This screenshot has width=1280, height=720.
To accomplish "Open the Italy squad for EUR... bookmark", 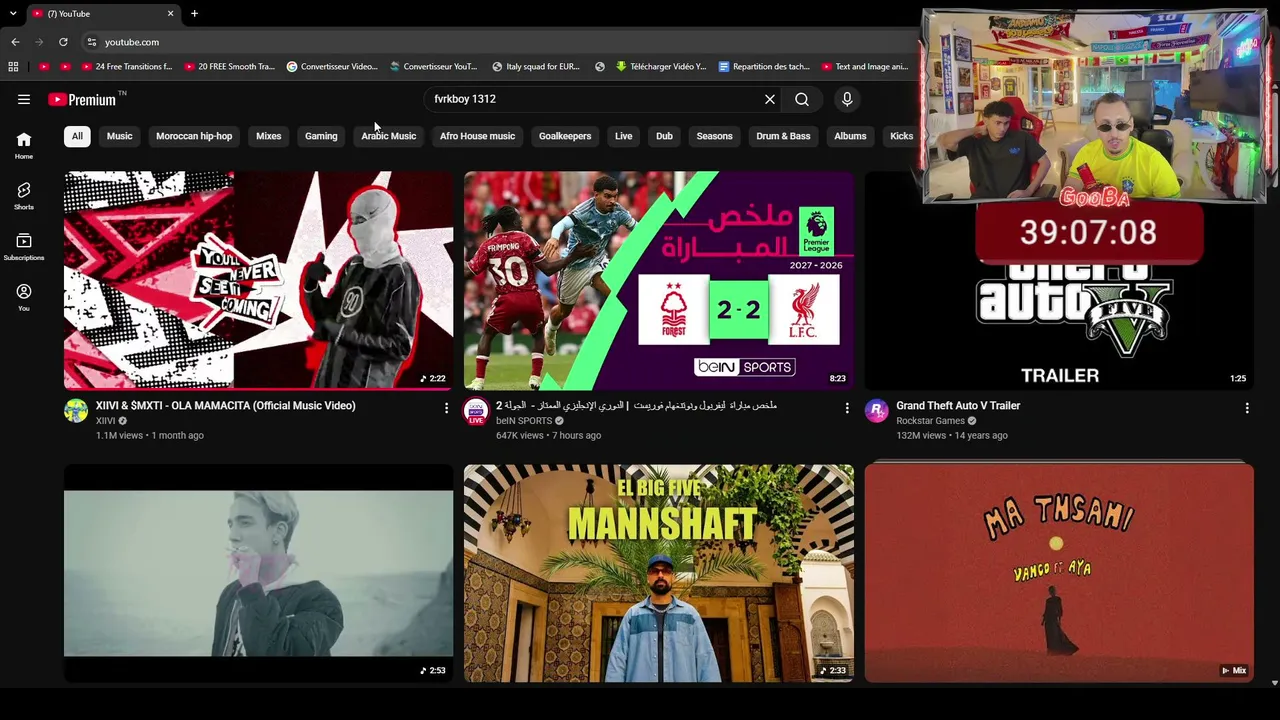I will click(536, 67).
